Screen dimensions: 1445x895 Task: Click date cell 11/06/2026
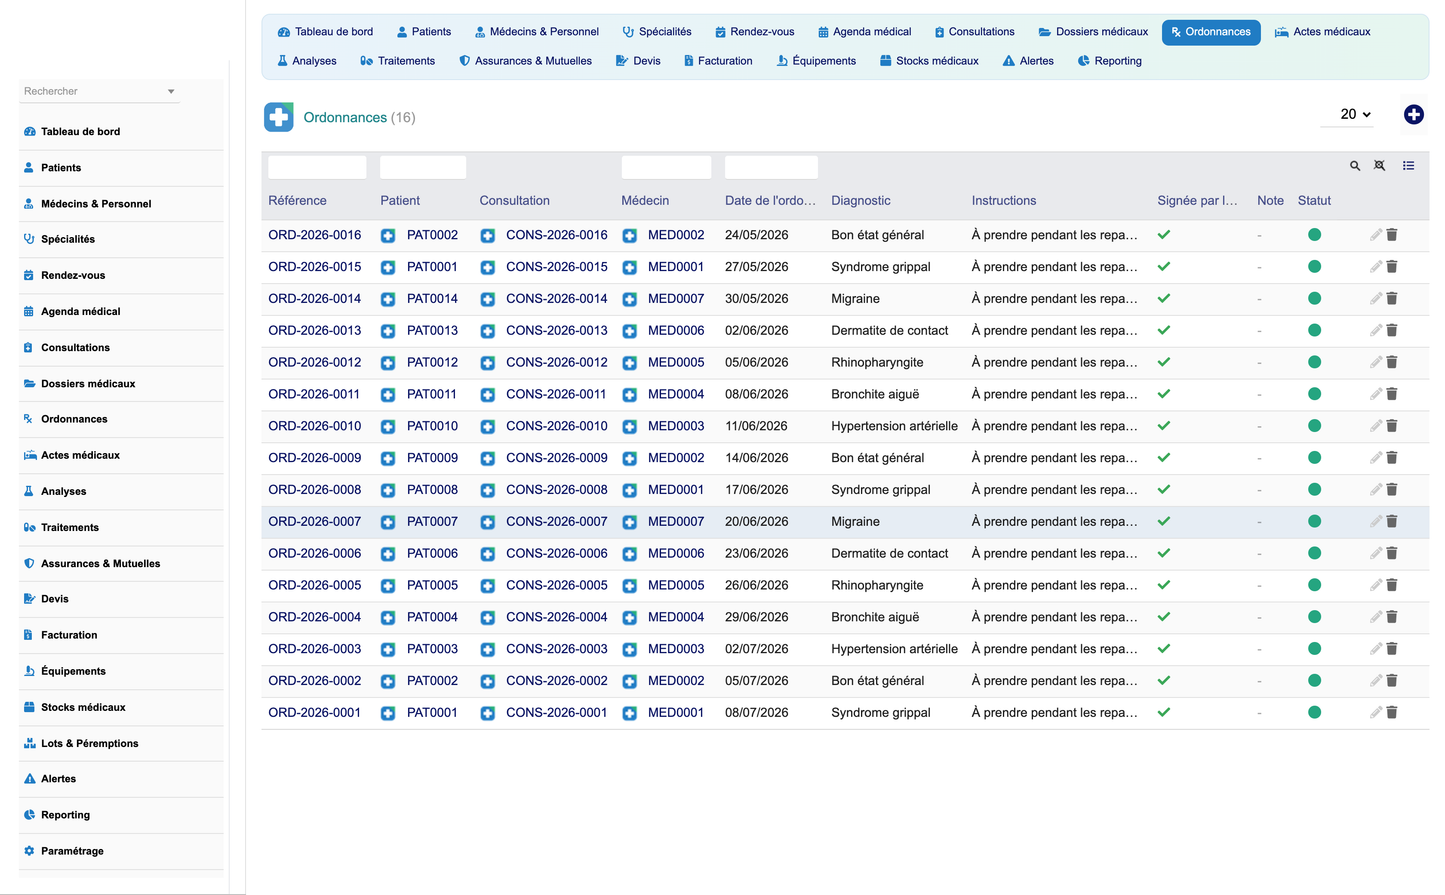[756, 426]
